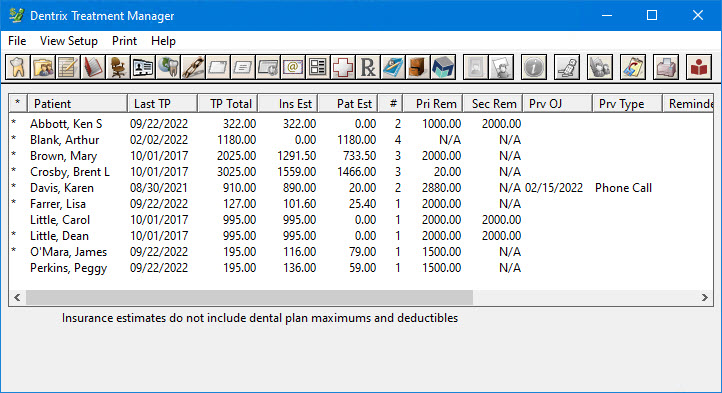Sort by the TP Total column header

[228, 104]
